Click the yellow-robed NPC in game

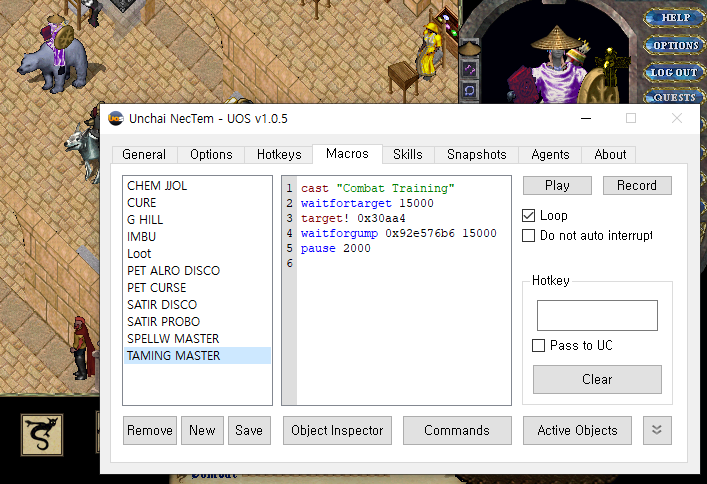pyautogui.click(x=429, y=49)
